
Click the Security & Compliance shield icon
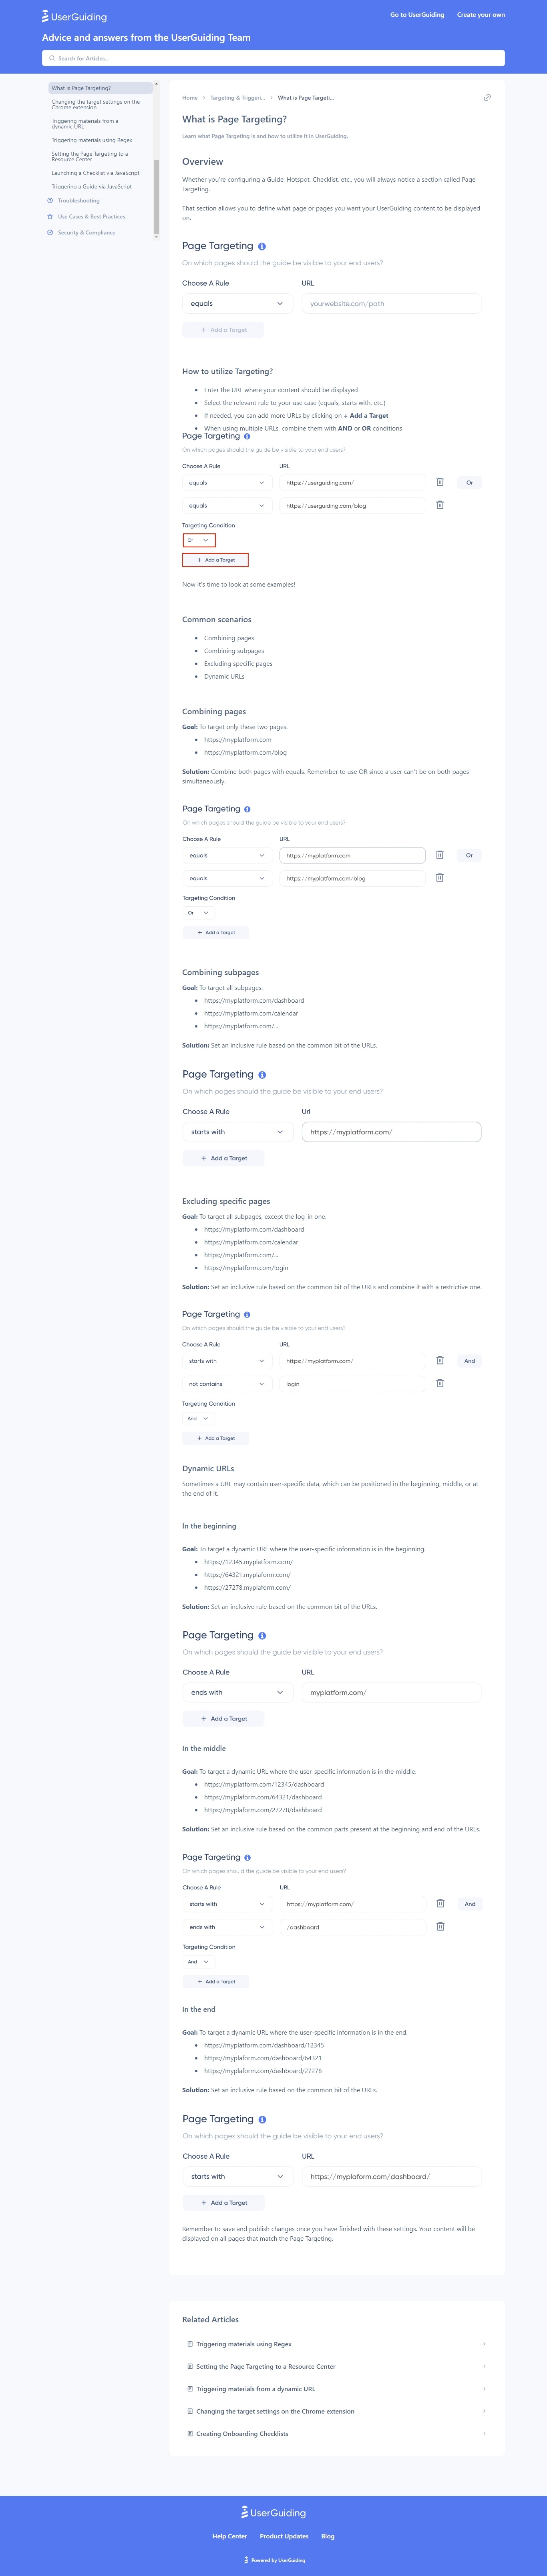[50, 233]
